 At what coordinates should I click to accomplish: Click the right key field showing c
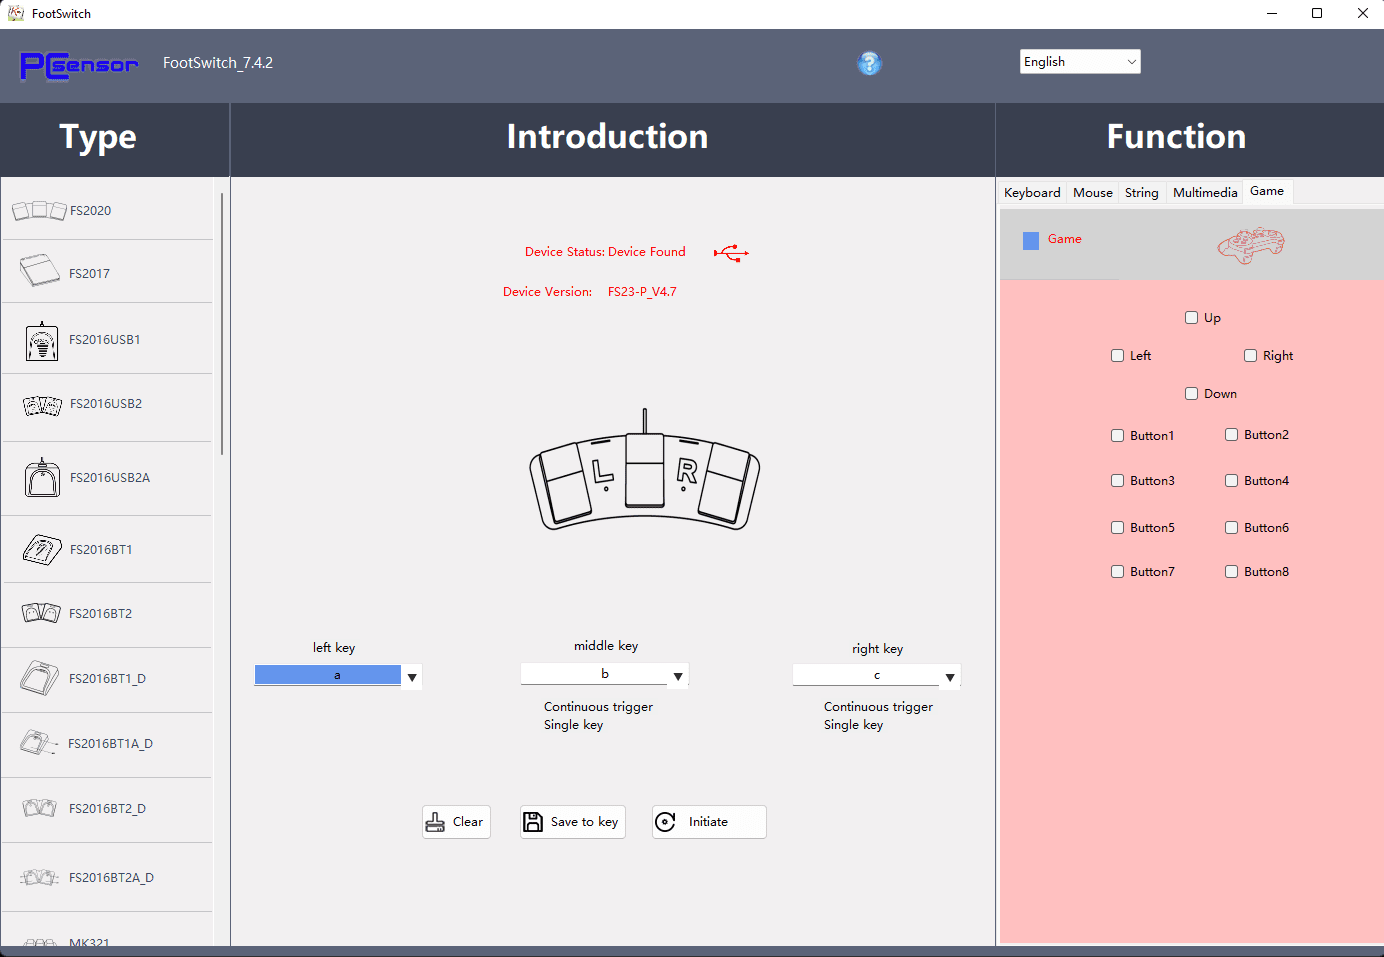867,675
